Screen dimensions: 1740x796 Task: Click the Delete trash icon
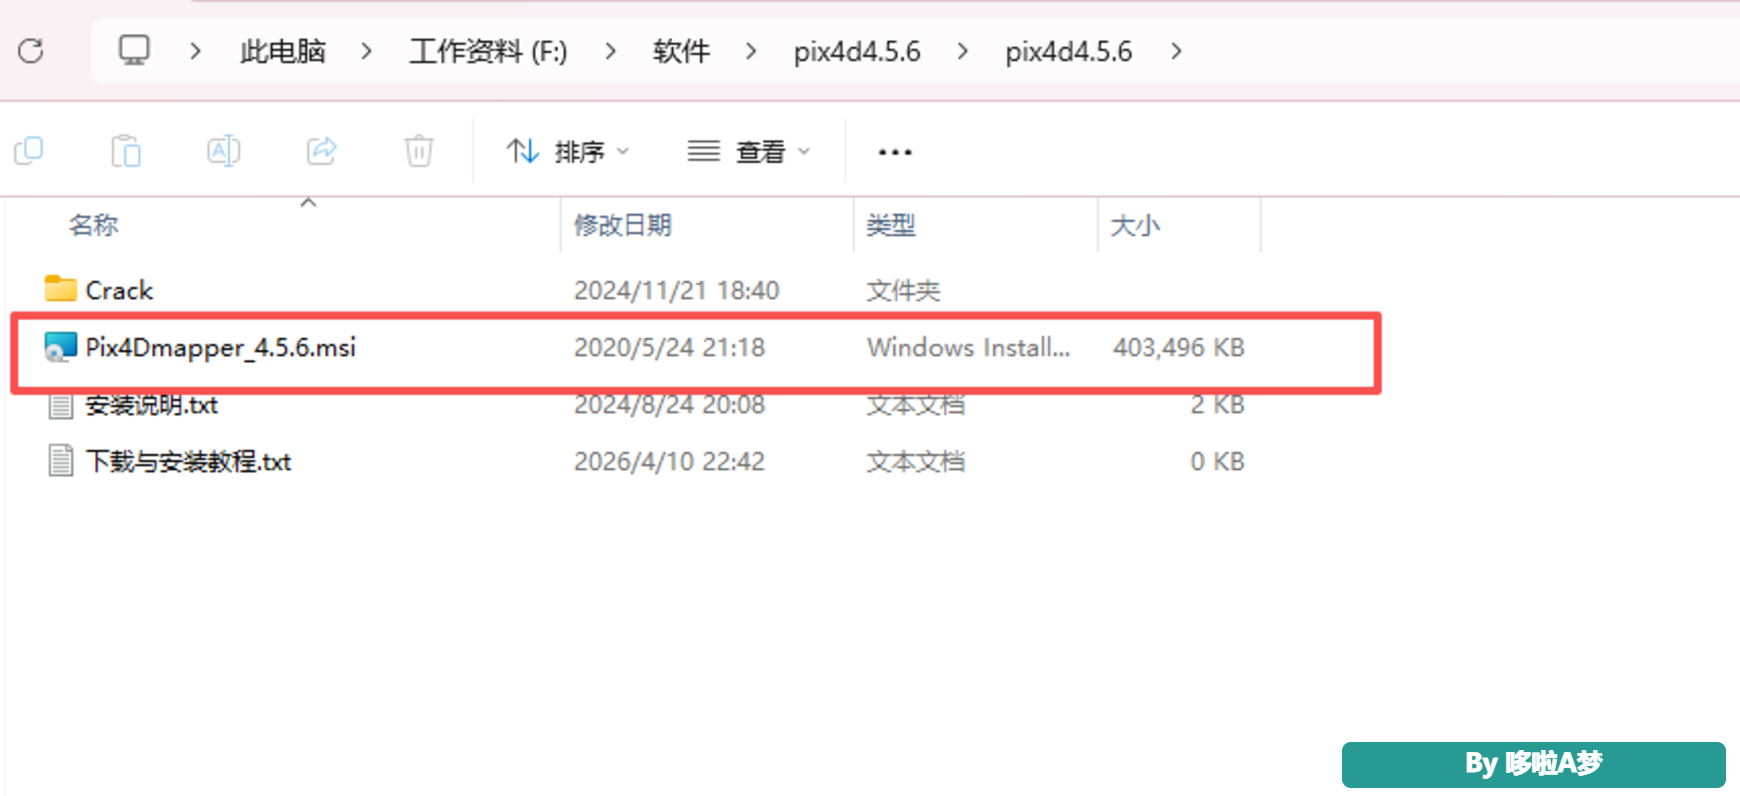(x=419, y=151)
